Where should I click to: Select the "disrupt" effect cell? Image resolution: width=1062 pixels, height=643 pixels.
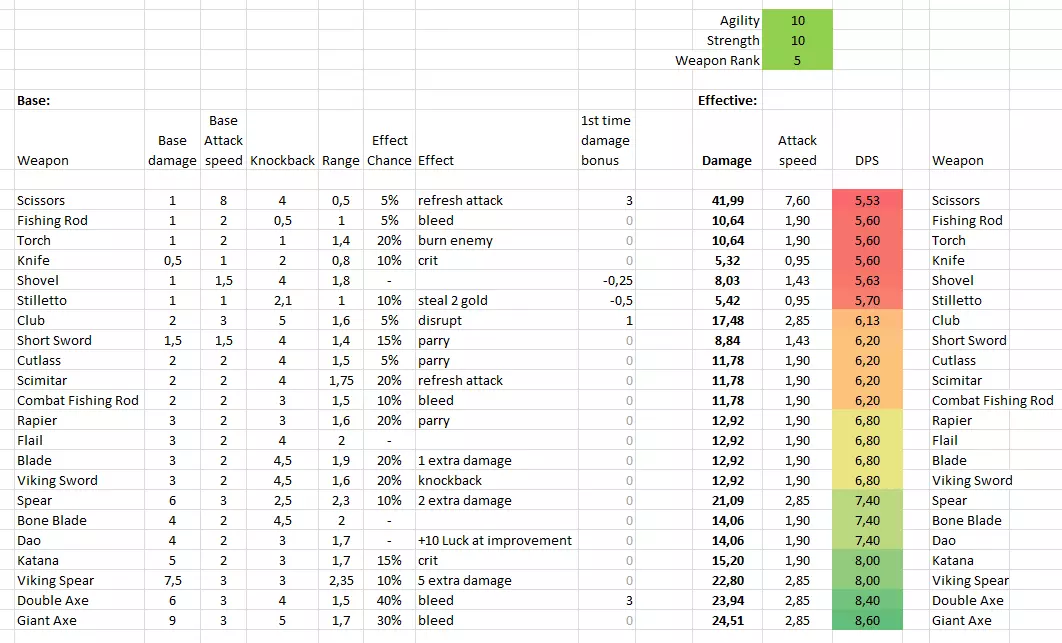pos(439,321)
